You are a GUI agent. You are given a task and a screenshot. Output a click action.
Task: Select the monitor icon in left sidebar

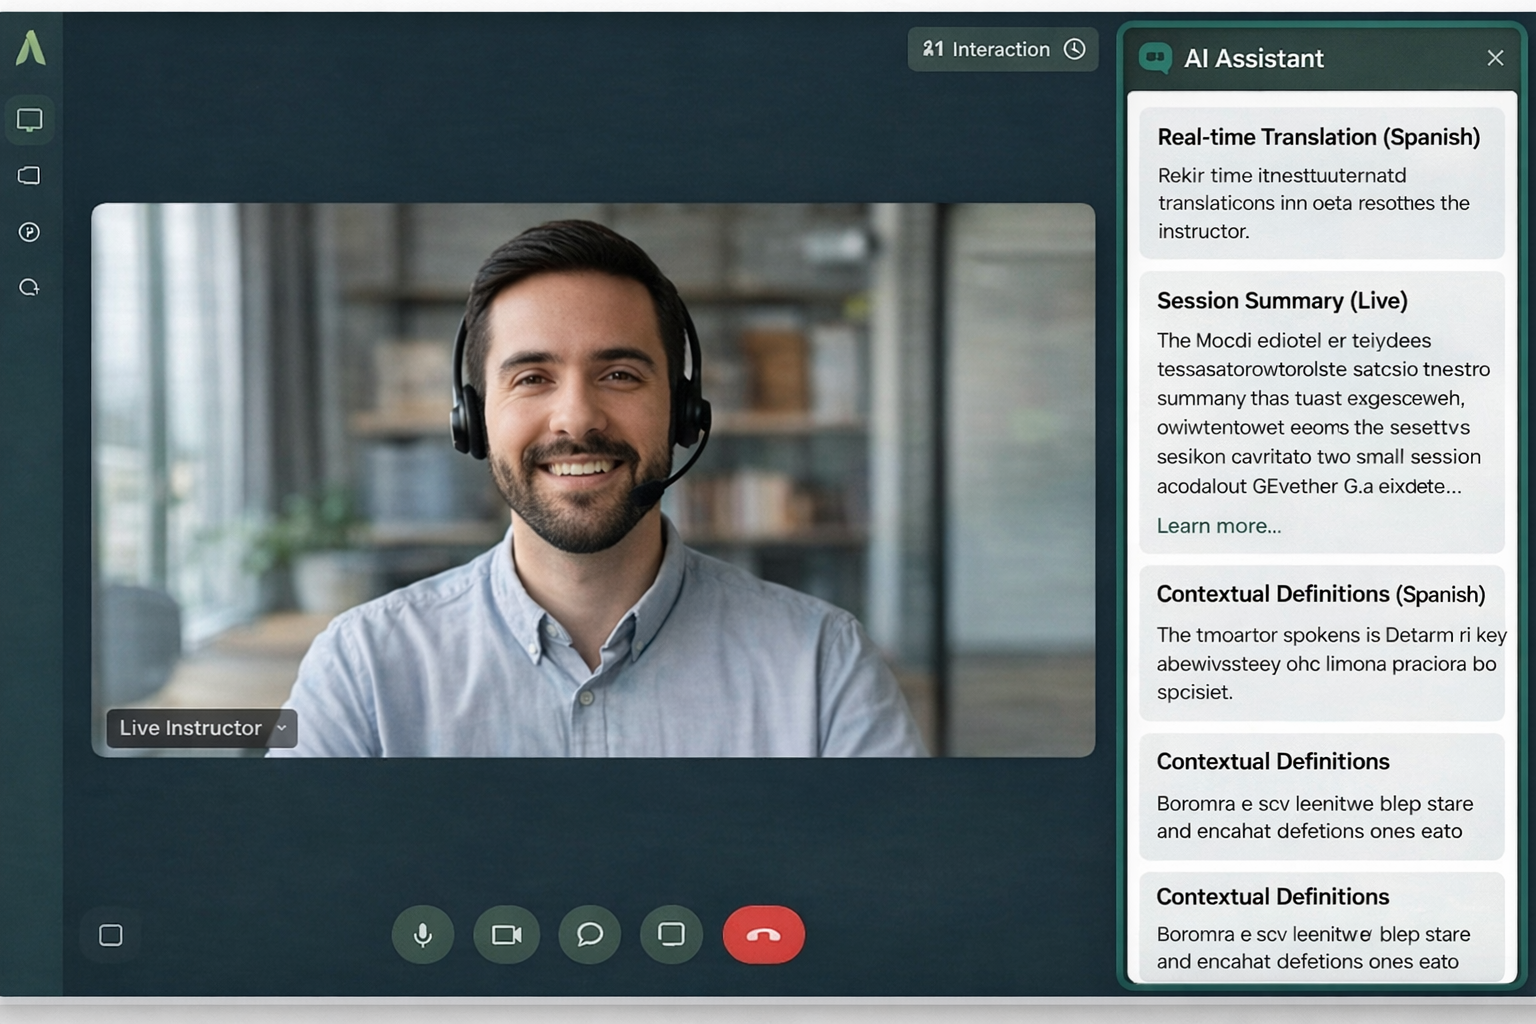[x=30, y=121]
